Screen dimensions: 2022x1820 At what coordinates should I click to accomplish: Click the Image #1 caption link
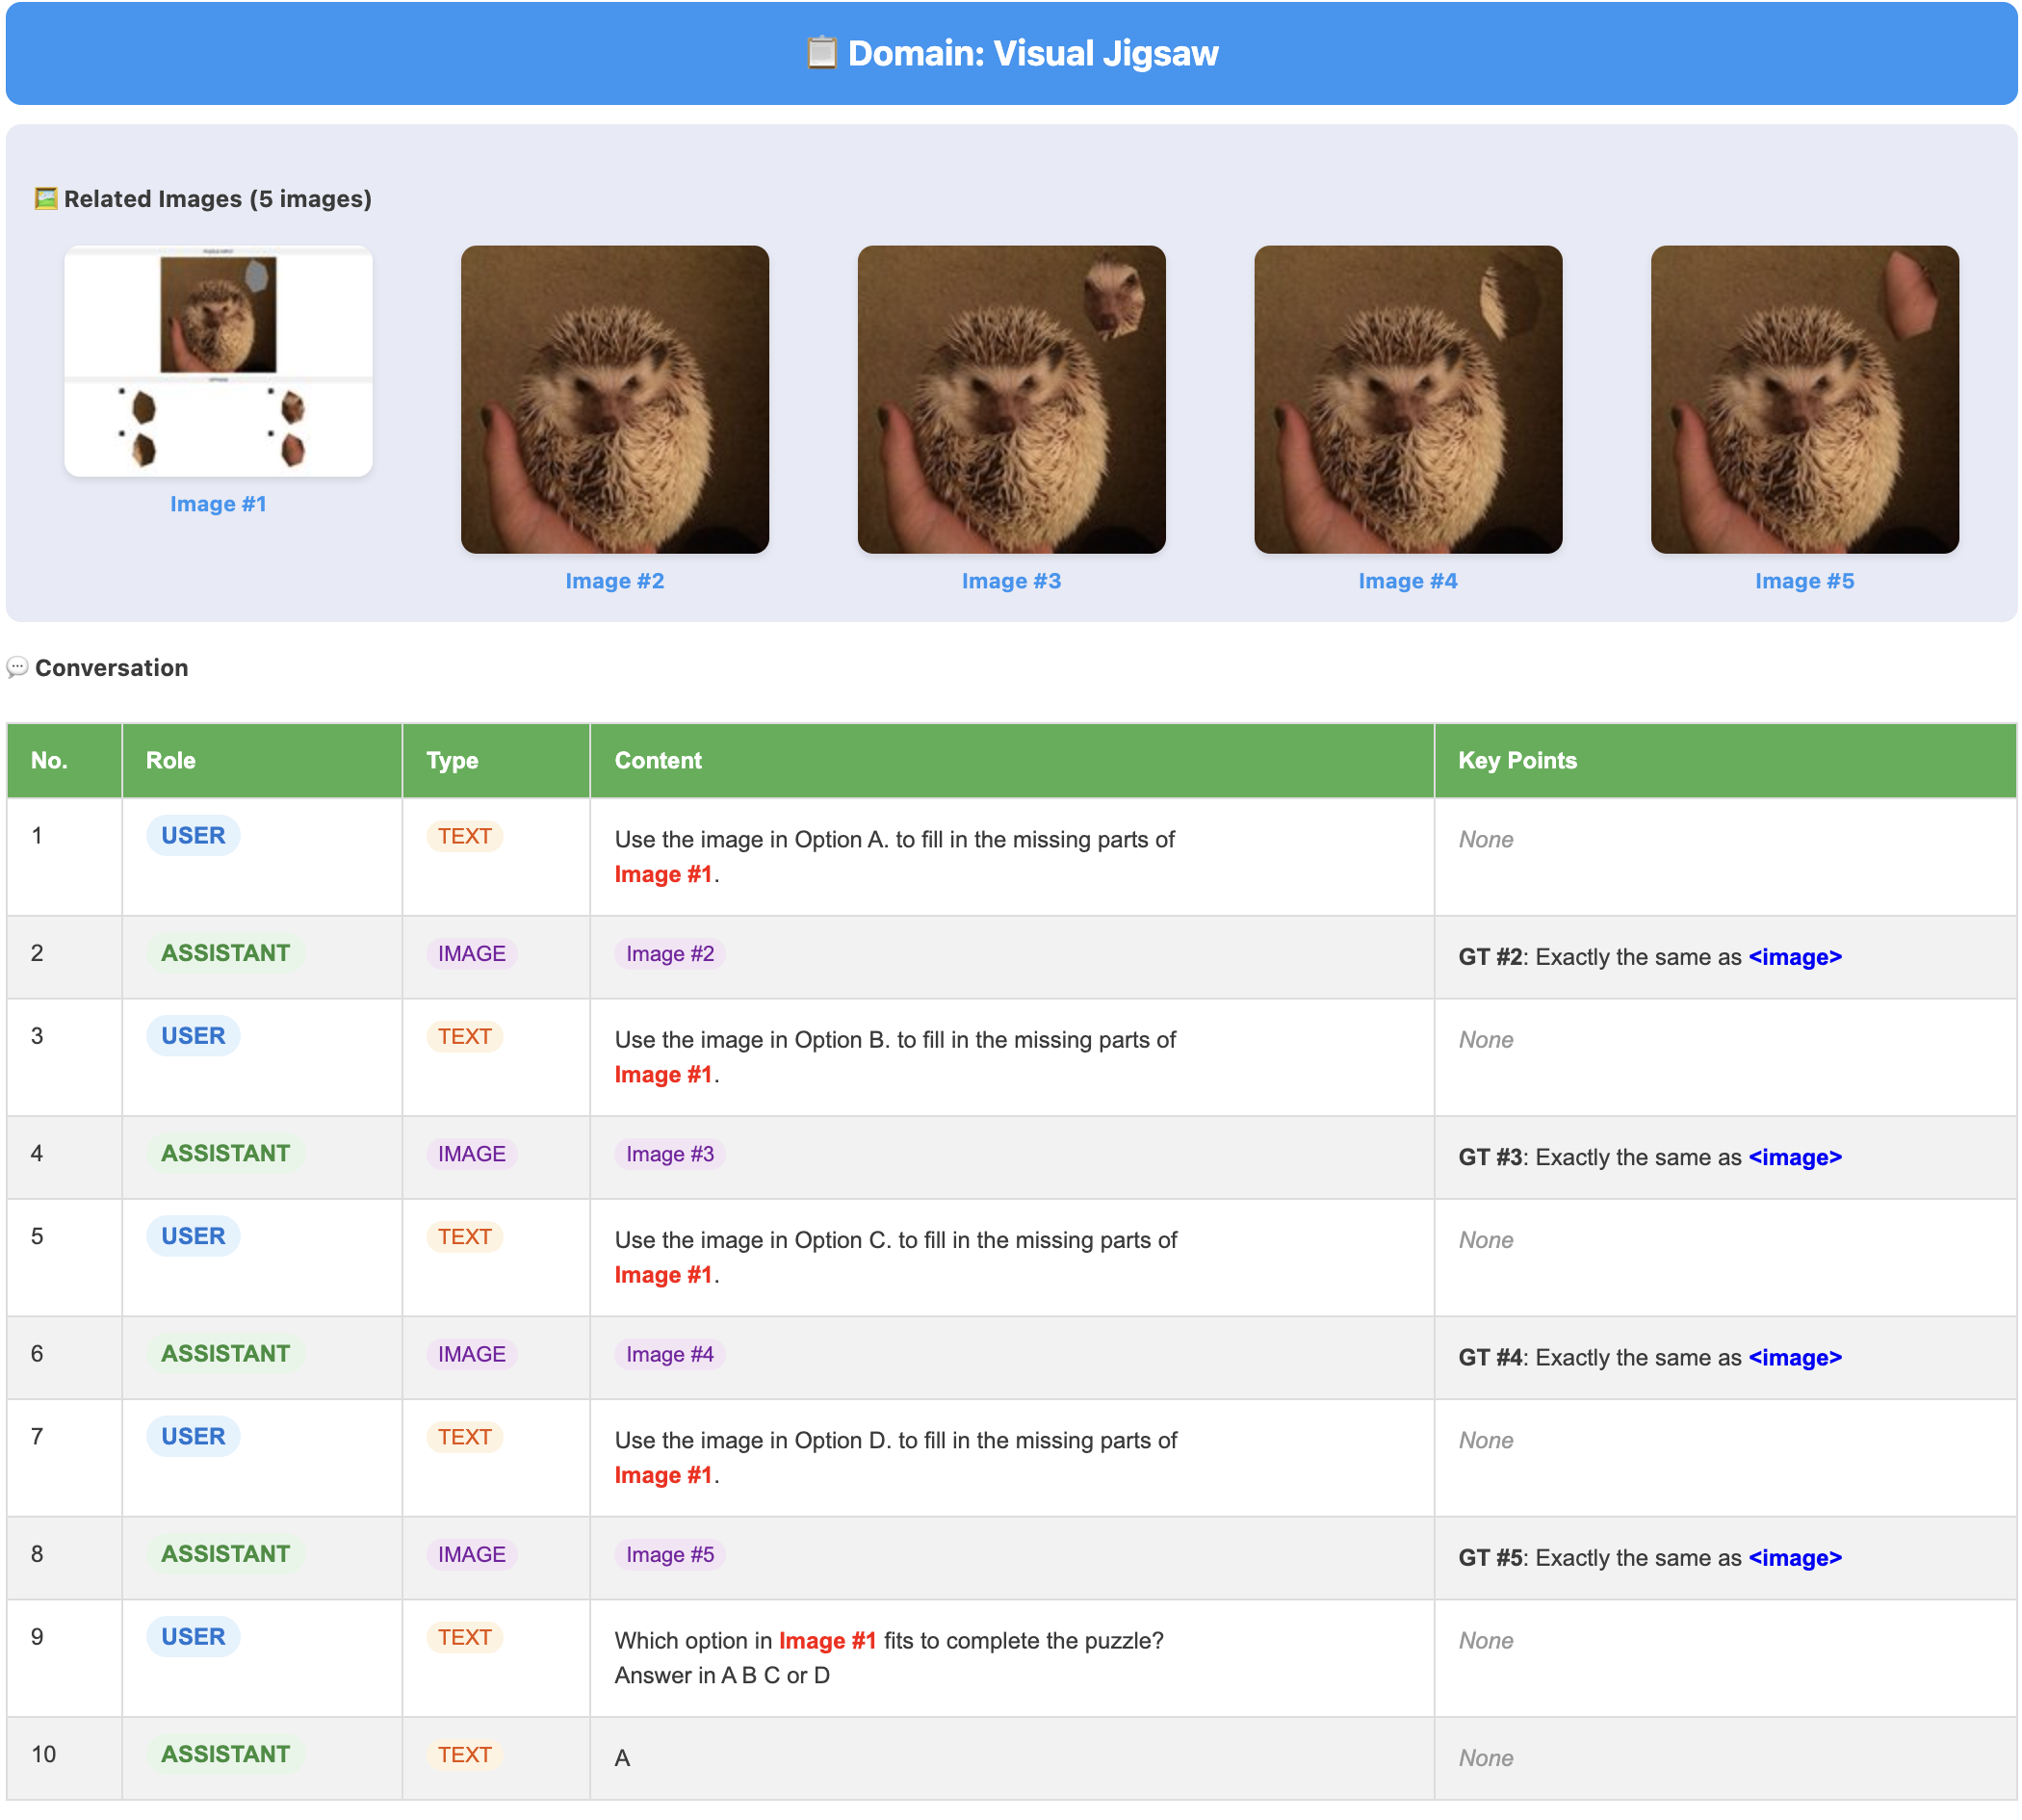coord(218,504)
